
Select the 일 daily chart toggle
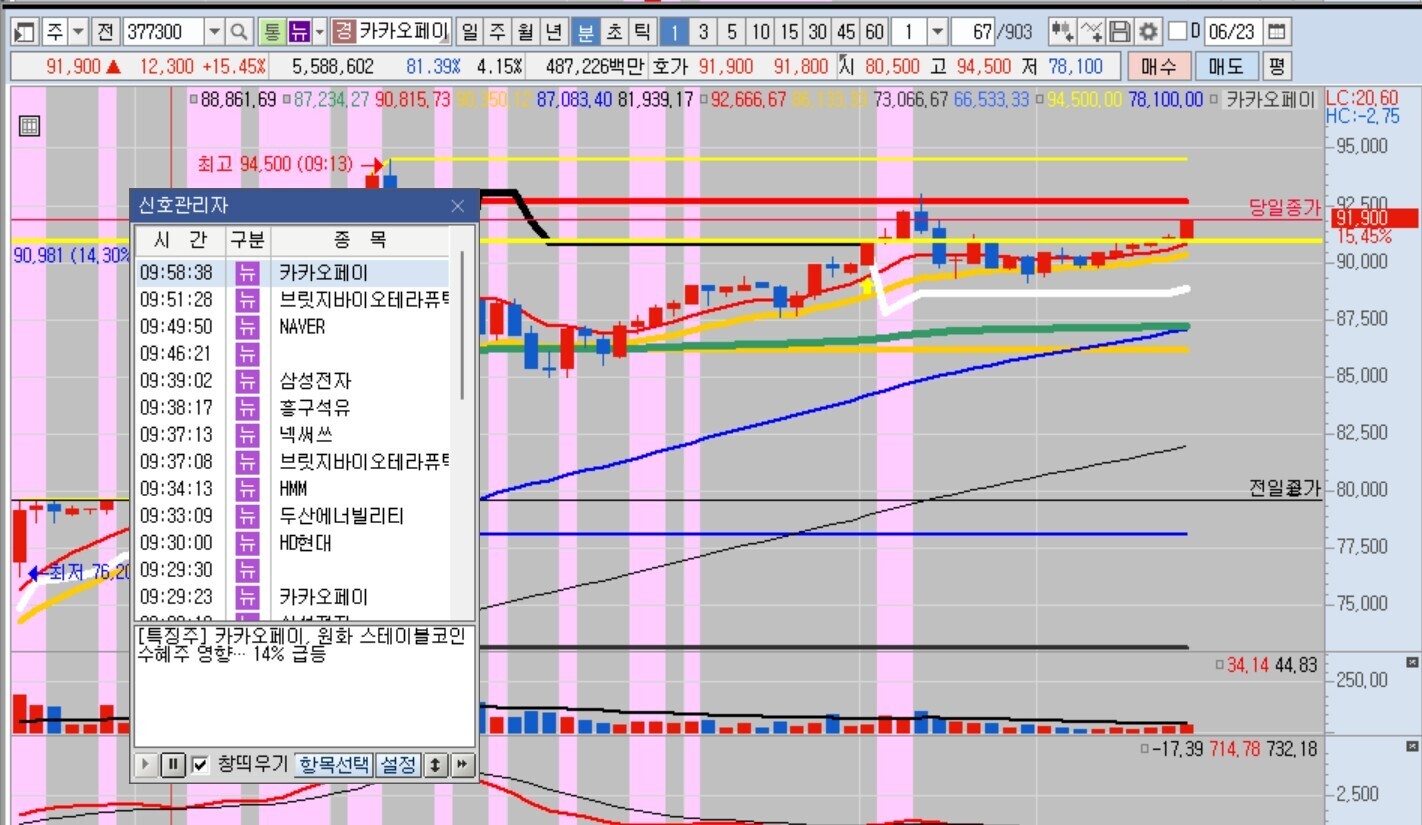pyautogui.click(x=468, y=32)
